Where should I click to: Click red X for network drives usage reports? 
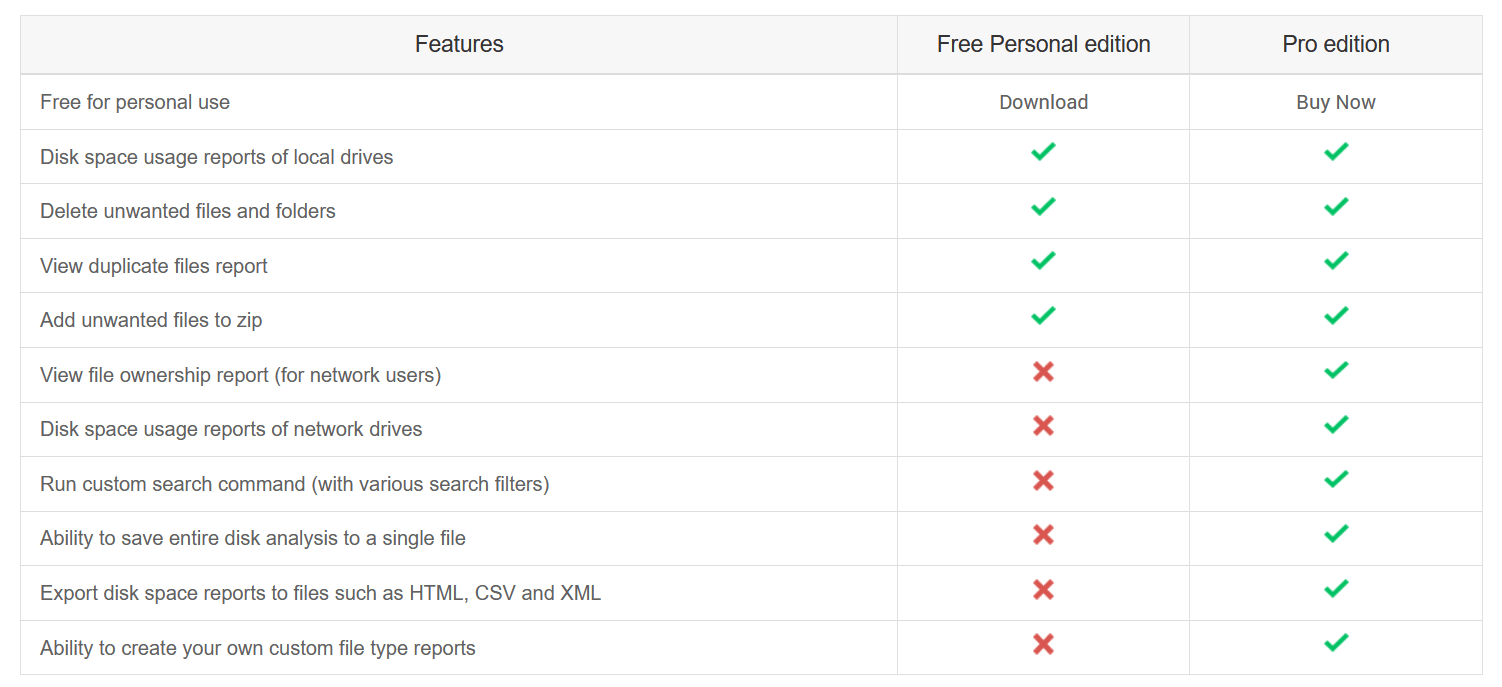point(1043,426)
